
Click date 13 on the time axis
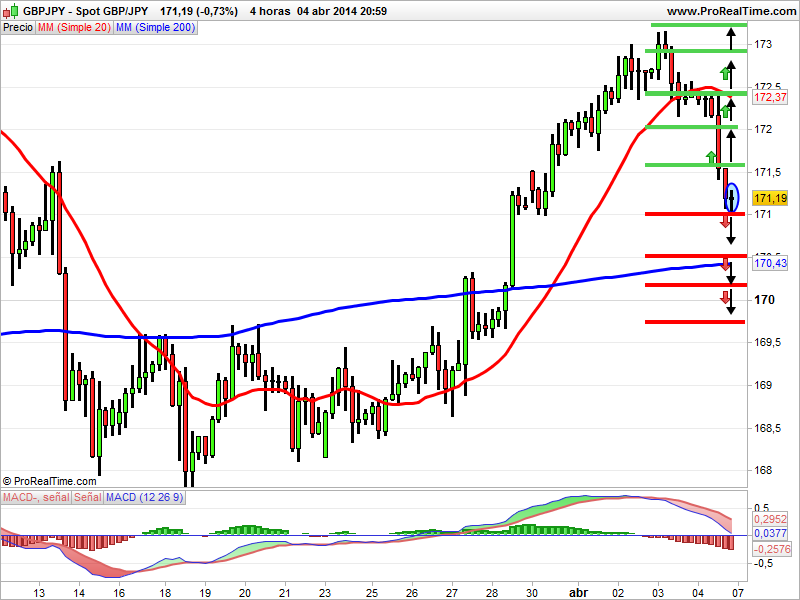click(39, 593)
